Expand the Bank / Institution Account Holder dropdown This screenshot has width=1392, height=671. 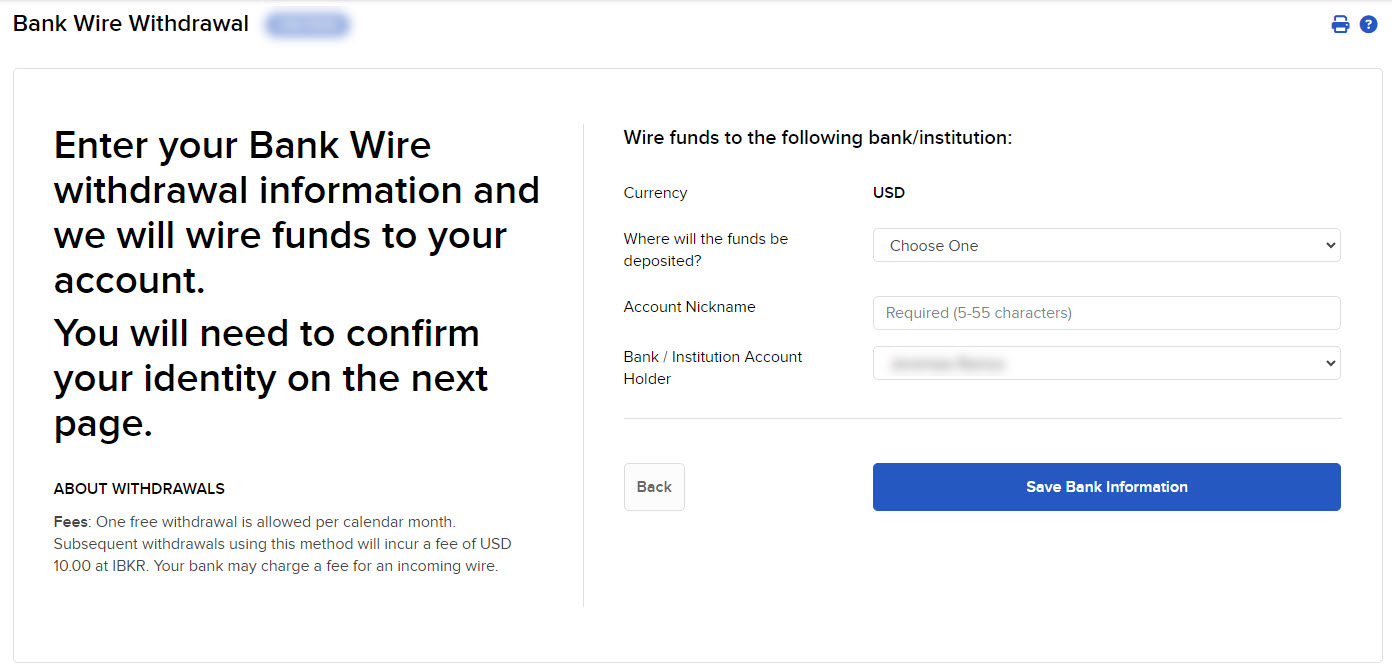[x=1106, y=363]
